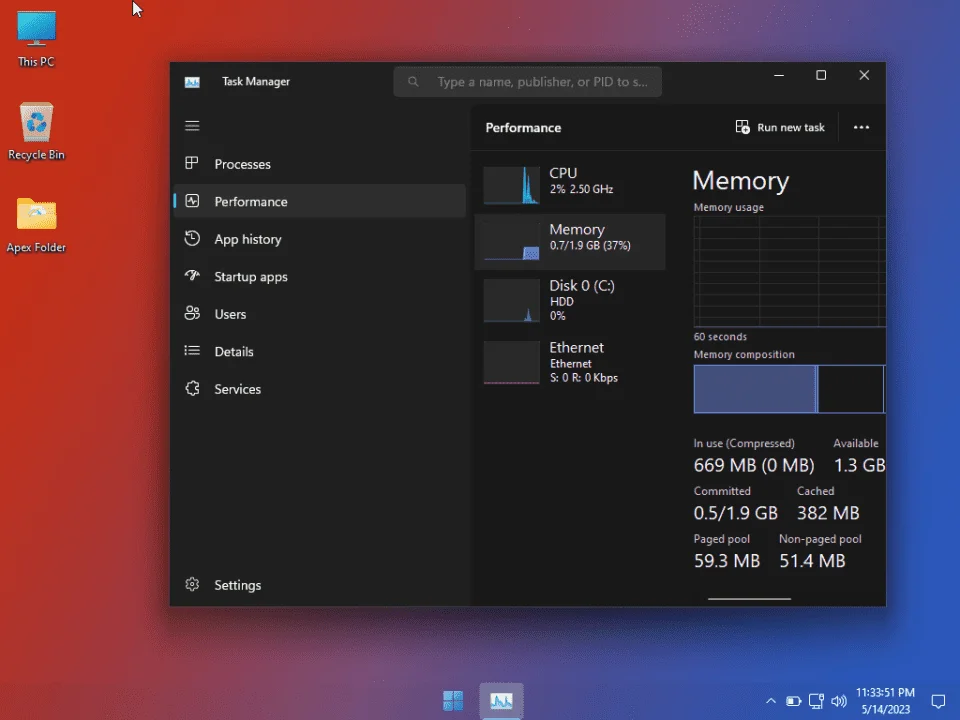Screen dimensions: 960x720
Task: Click the Details list icon
Action: [x=192, y=350]
